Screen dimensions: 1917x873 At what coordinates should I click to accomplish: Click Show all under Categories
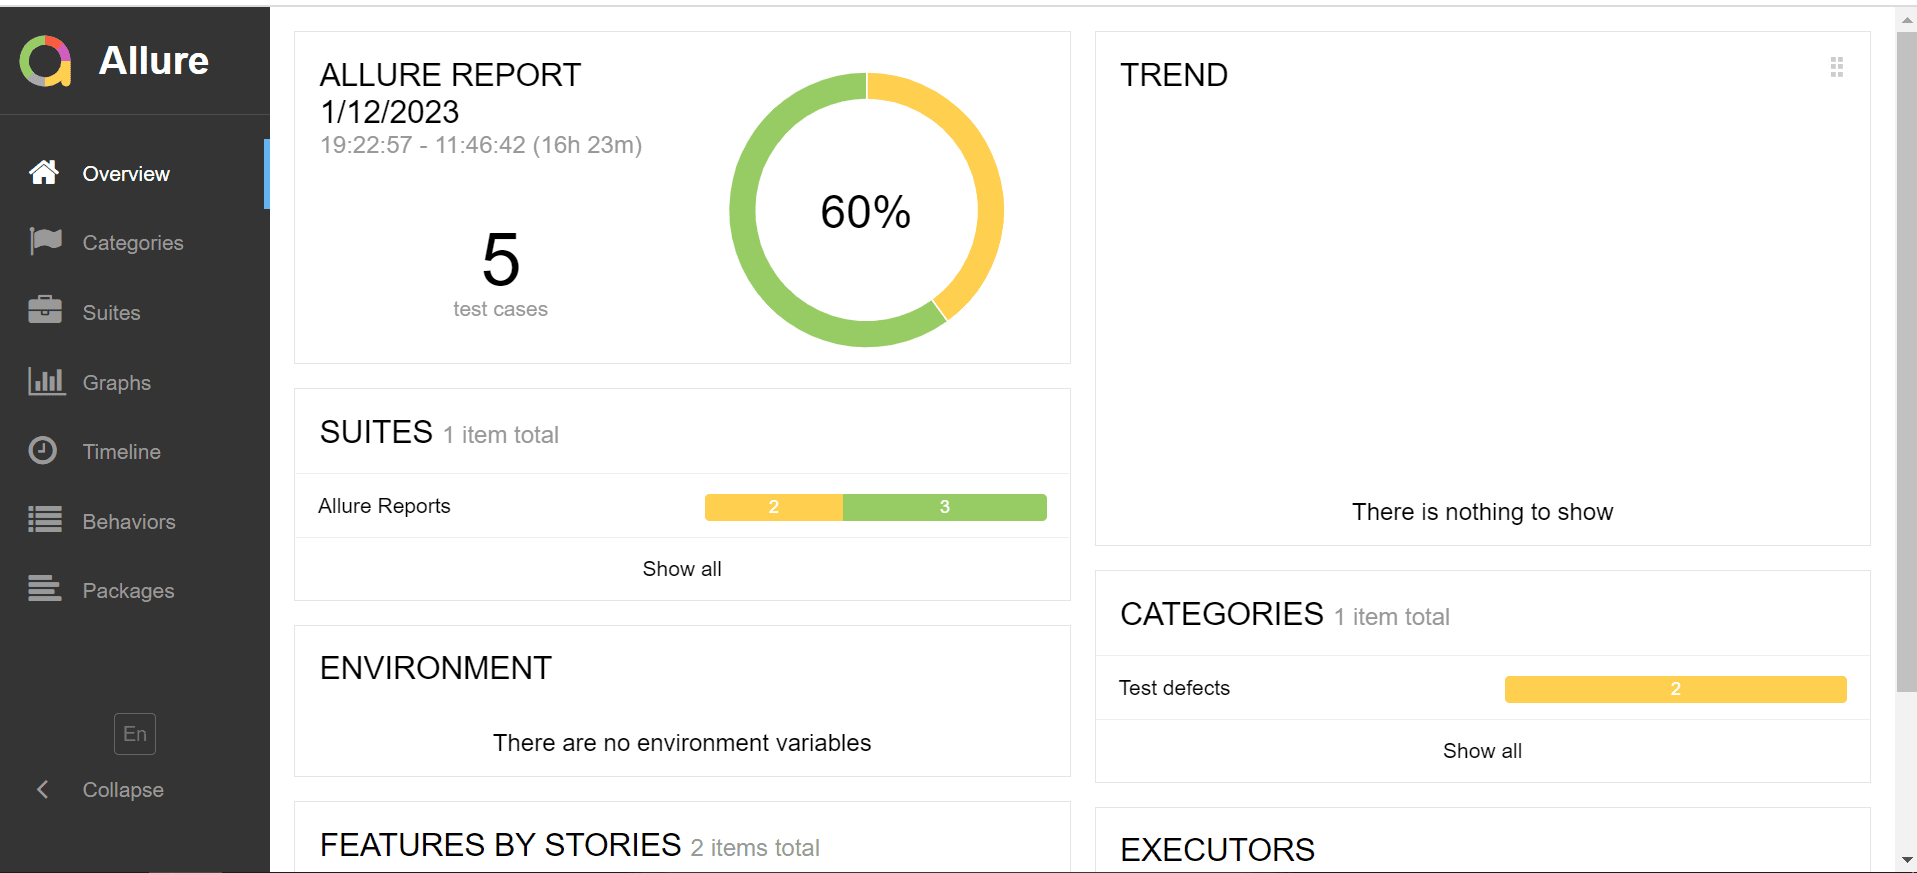pos(1482,750)
